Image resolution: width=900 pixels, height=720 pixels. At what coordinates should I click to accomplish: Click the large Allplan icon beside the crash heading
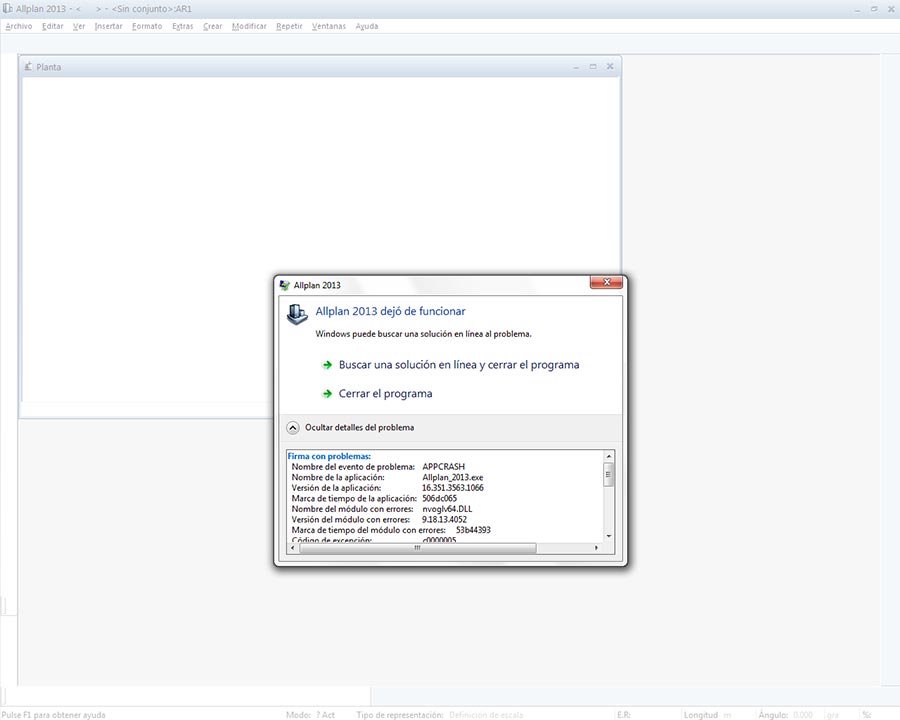(297, 313)
